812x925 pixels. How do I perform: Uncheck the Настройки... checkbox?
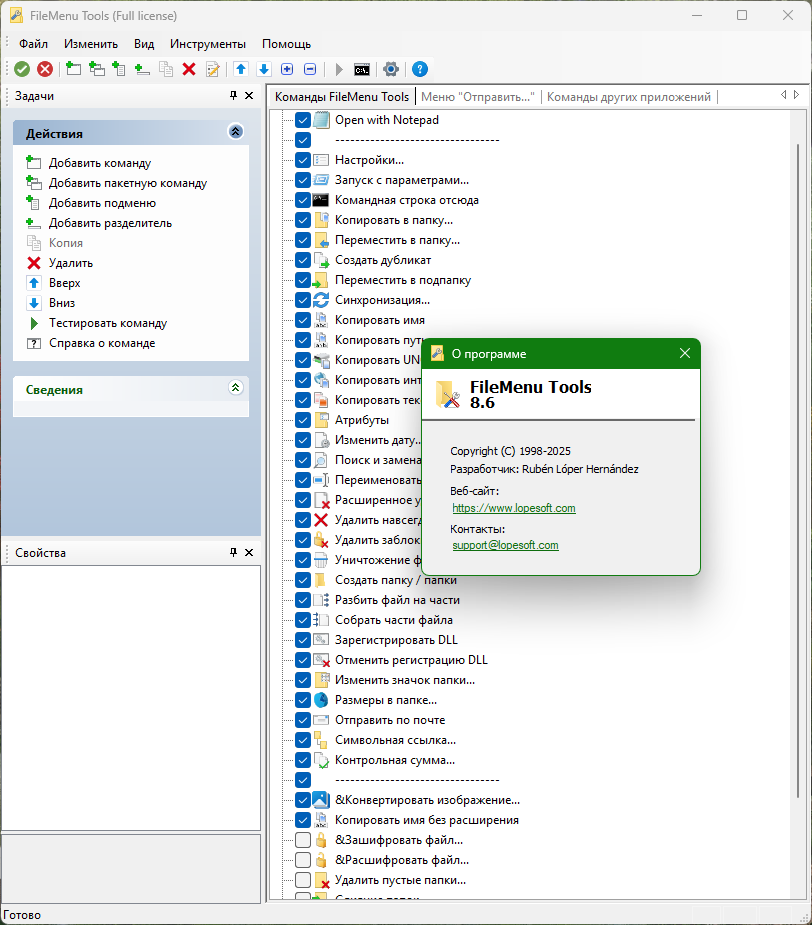click(303, 160)
